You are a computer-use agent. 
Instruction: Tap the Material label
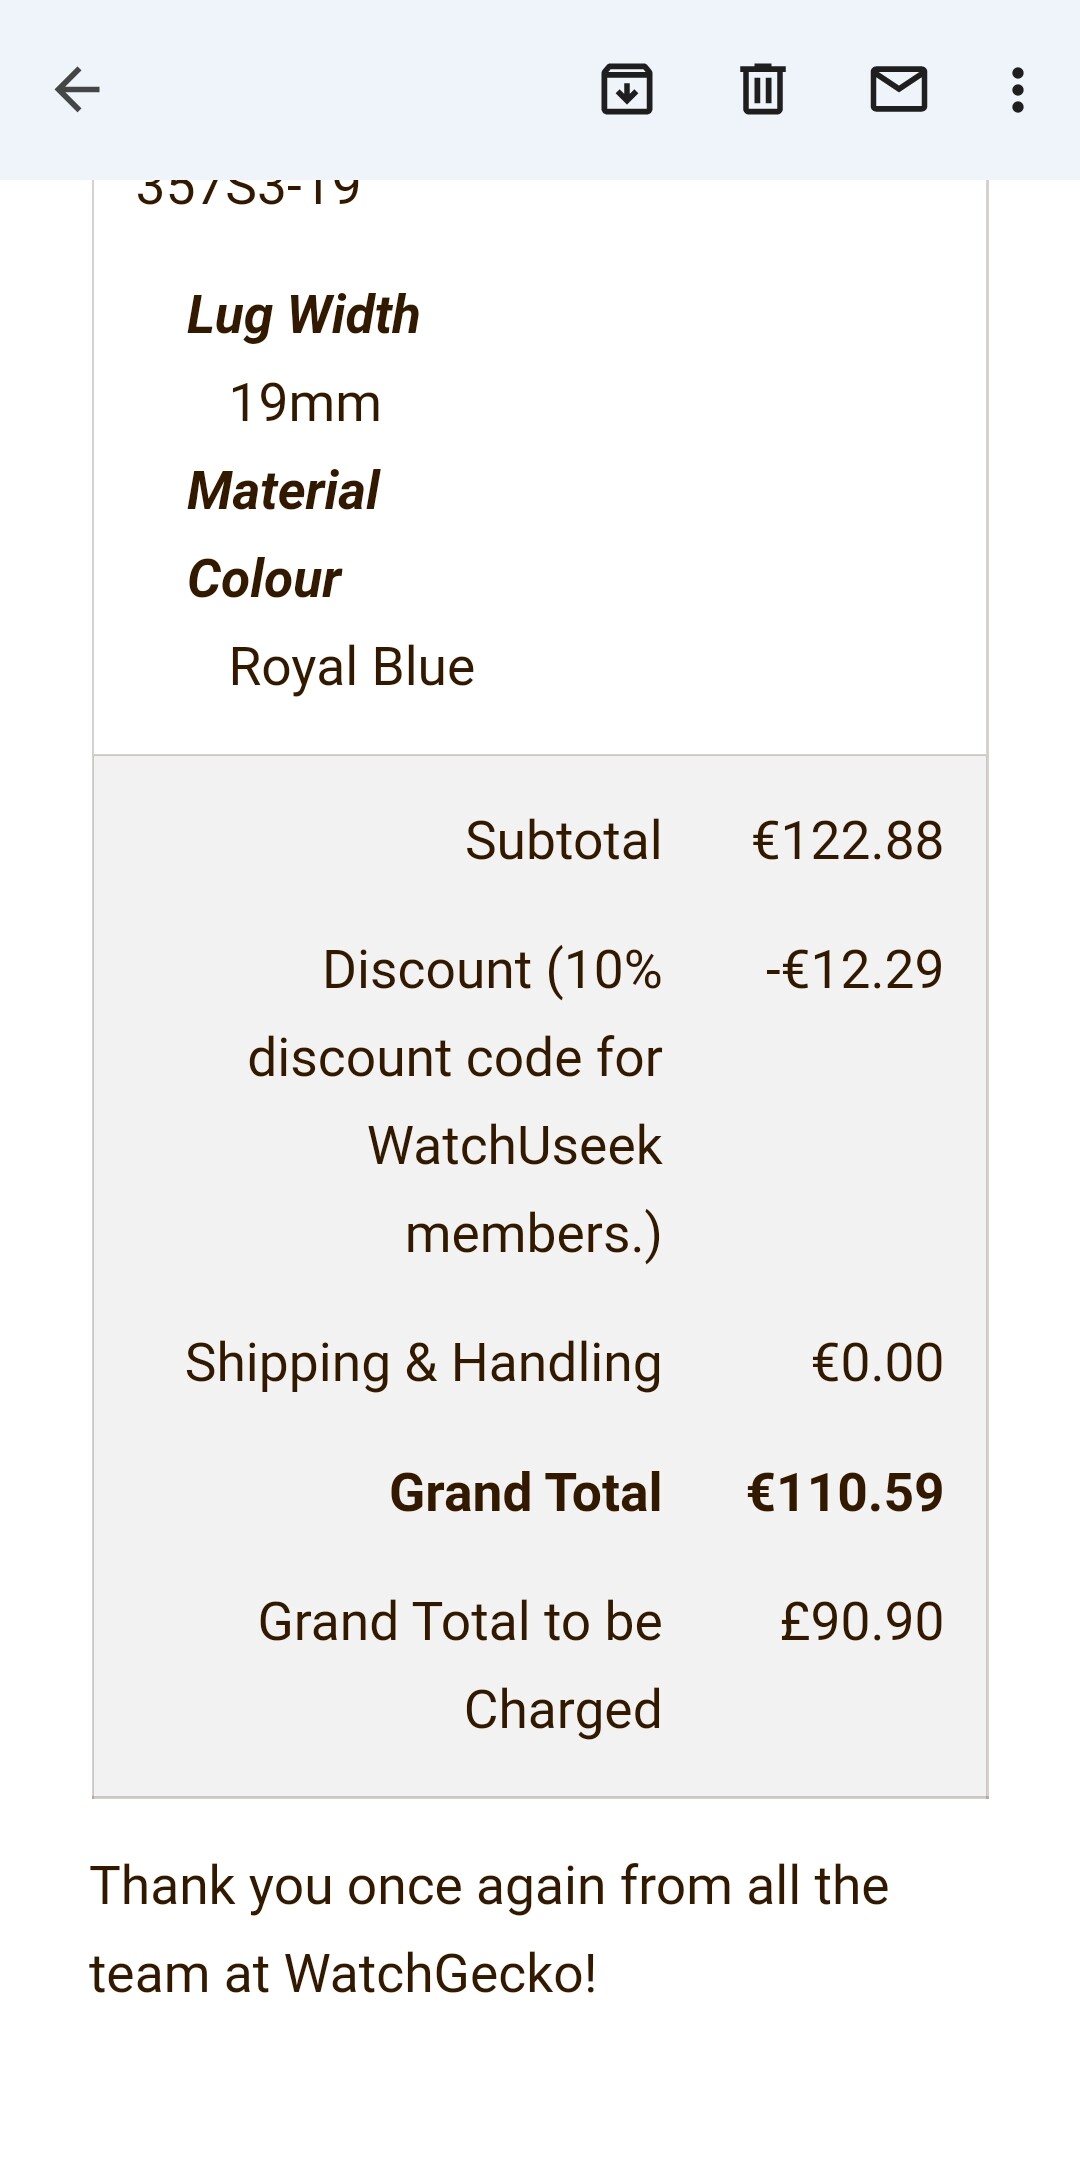click(x=284, y=491)
